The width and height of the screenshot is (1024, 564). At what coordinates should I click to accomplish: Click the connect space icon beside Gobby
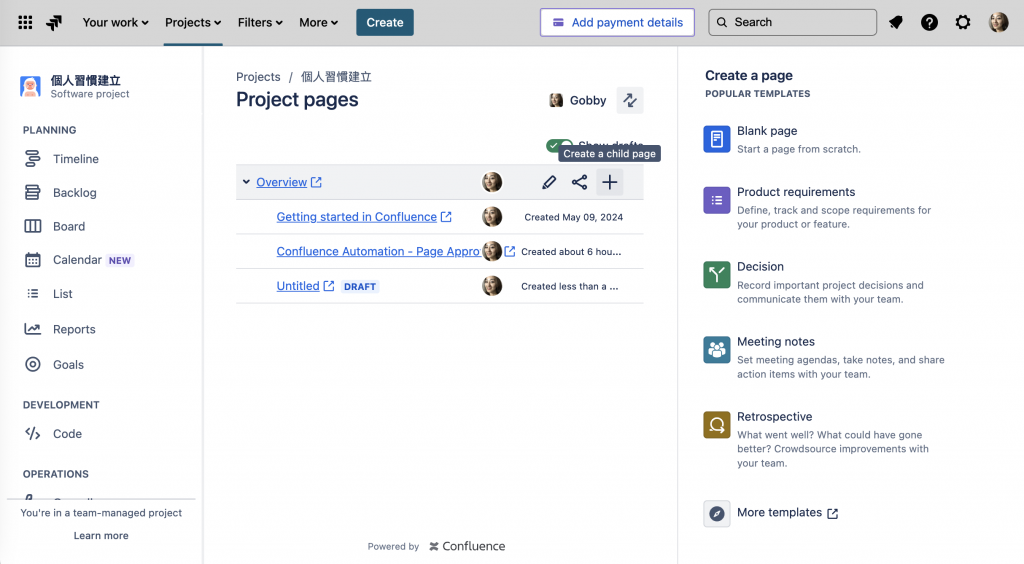tap(630, 101)
